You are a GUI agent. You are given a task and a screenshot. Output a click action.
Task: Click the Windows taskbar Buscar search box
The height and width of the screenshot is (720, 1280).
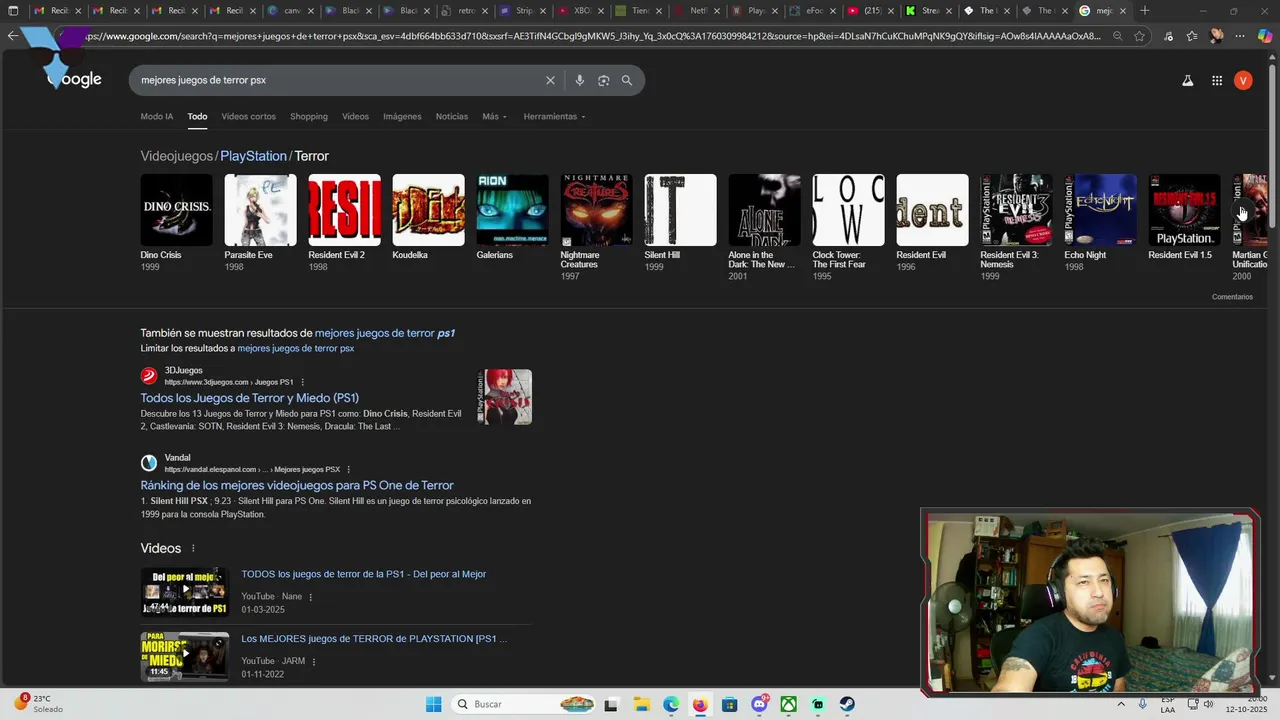523,704
